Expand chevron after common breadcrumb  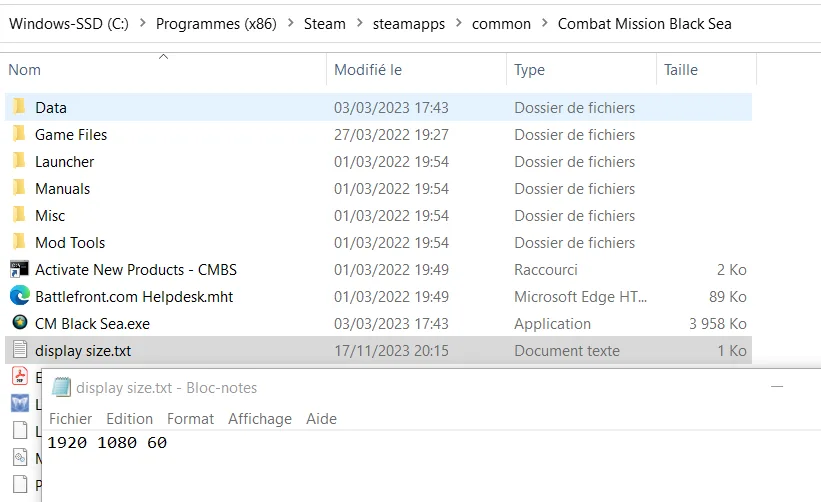click(545, 24)
